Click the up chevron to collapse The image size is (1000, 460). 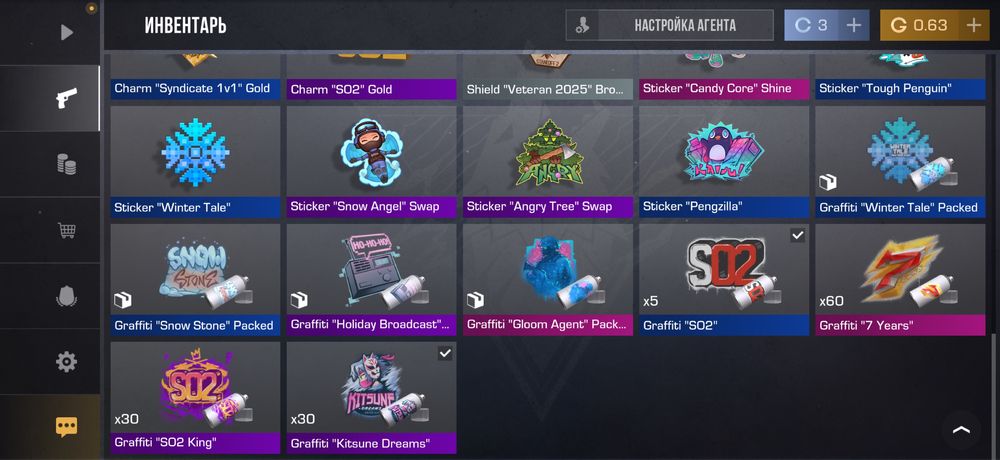pos(962,430)
